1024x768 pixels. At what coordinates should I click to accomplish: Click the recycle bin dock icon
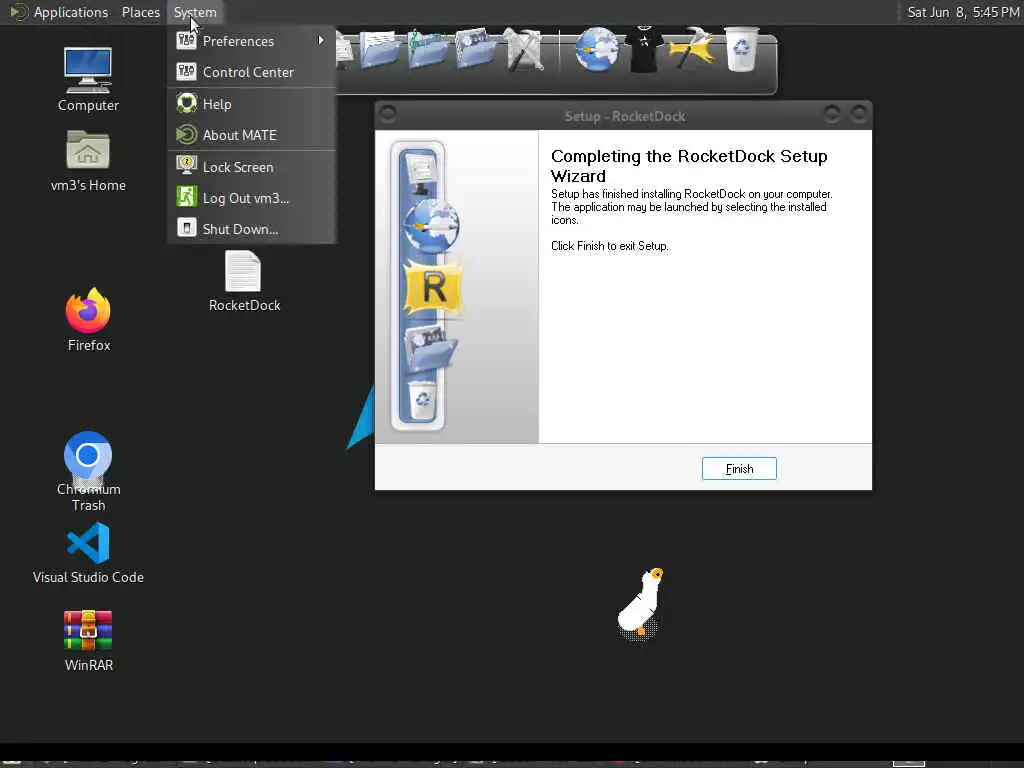pyautogui.click(x=741, y=49)
